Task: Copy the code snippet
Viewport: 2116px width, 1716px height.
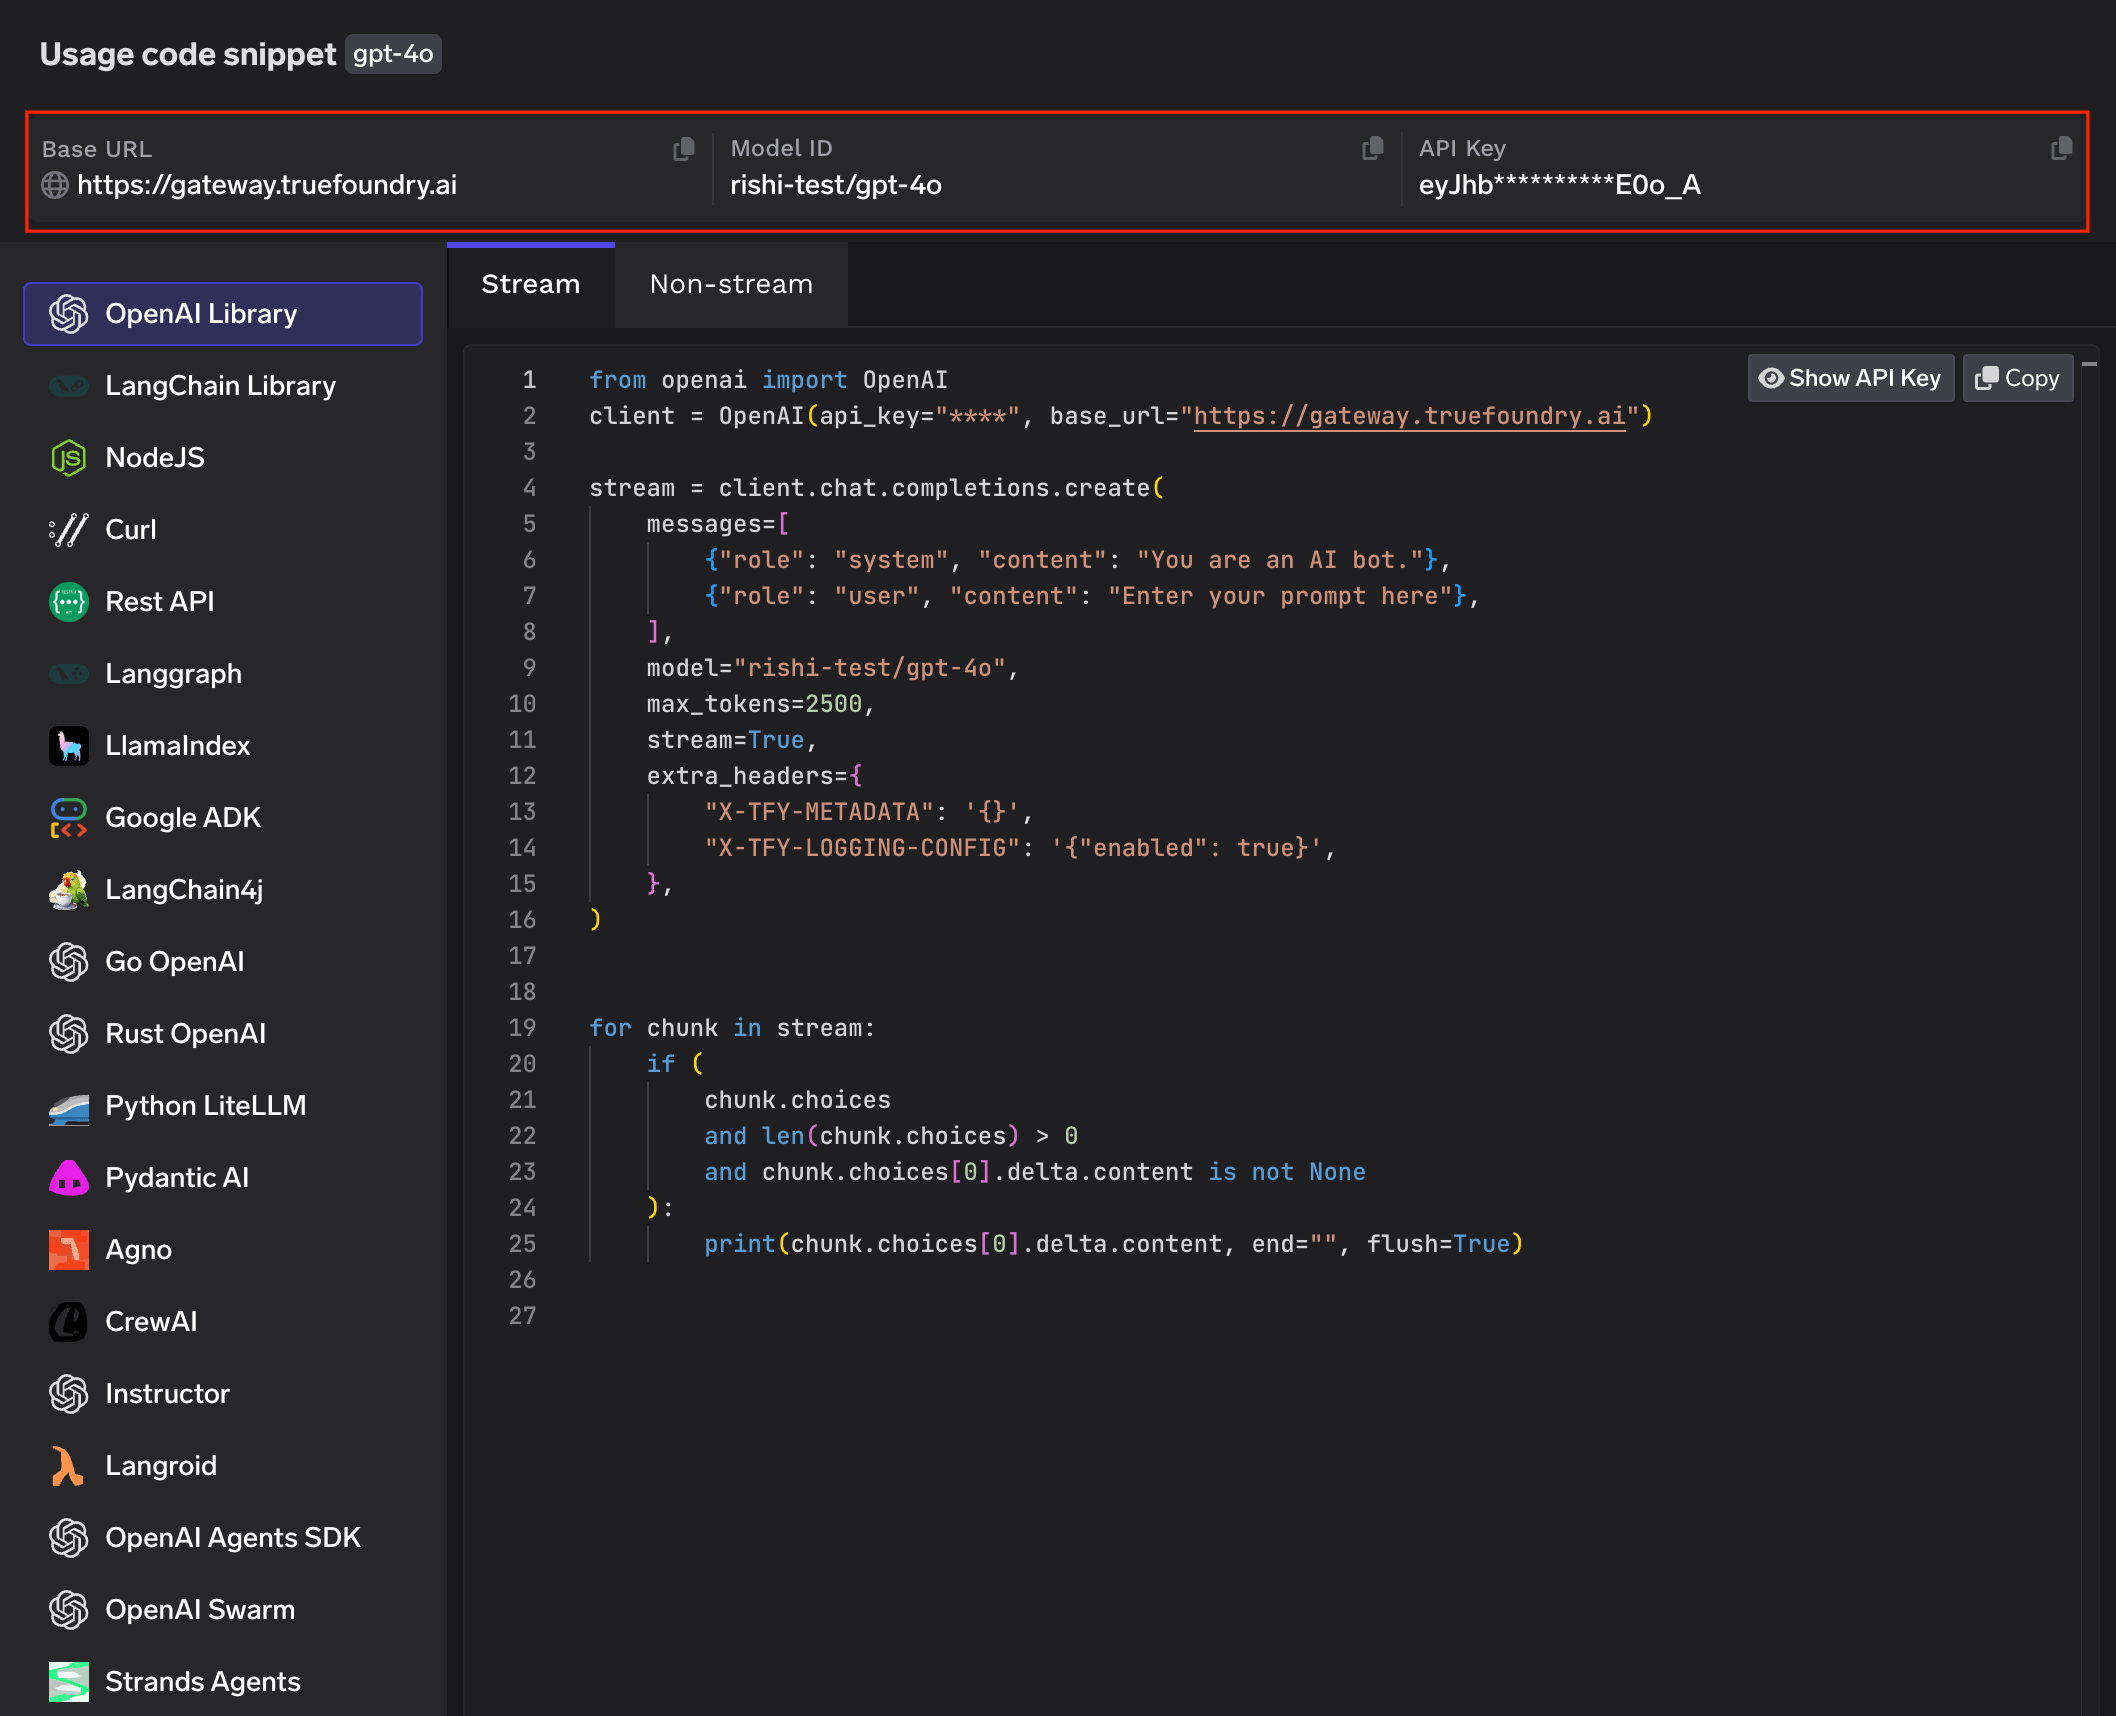Action: click(x=2016, y=378)
